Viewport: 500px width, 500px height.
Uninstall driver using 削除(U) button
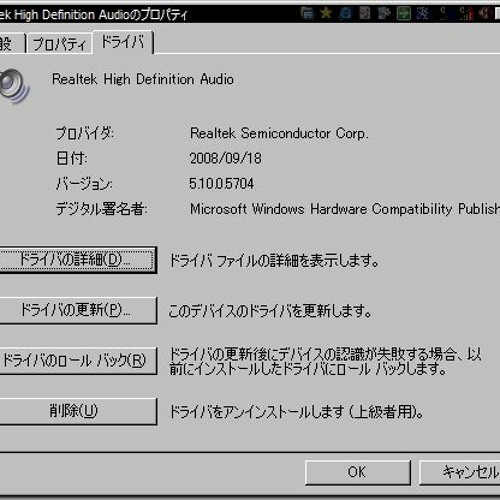(77, 411)
